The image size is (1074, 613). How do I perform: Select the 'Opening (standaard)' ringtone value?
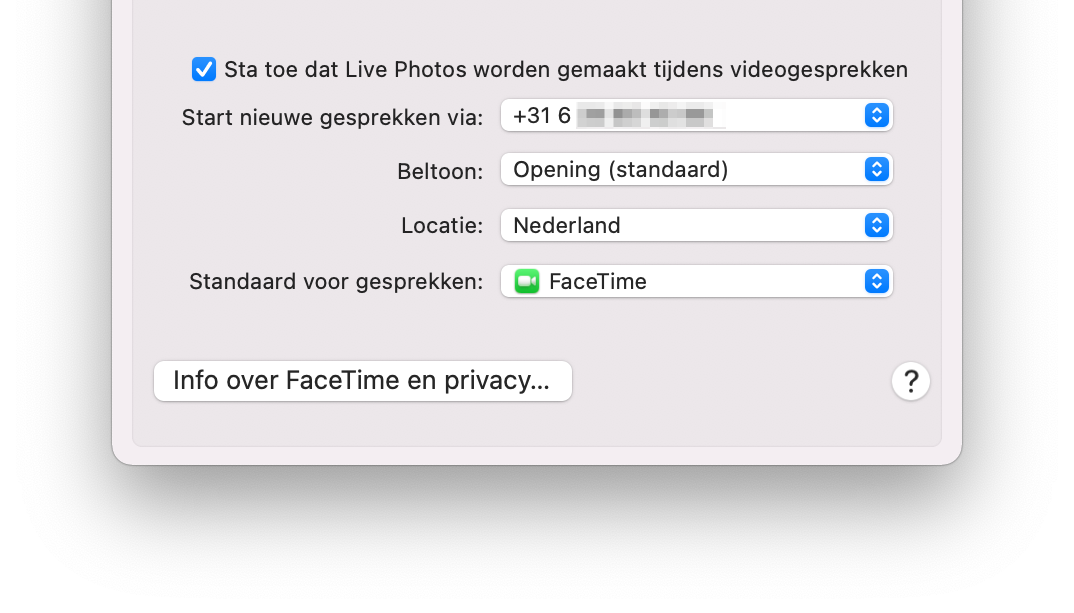(x=621, y=169)
